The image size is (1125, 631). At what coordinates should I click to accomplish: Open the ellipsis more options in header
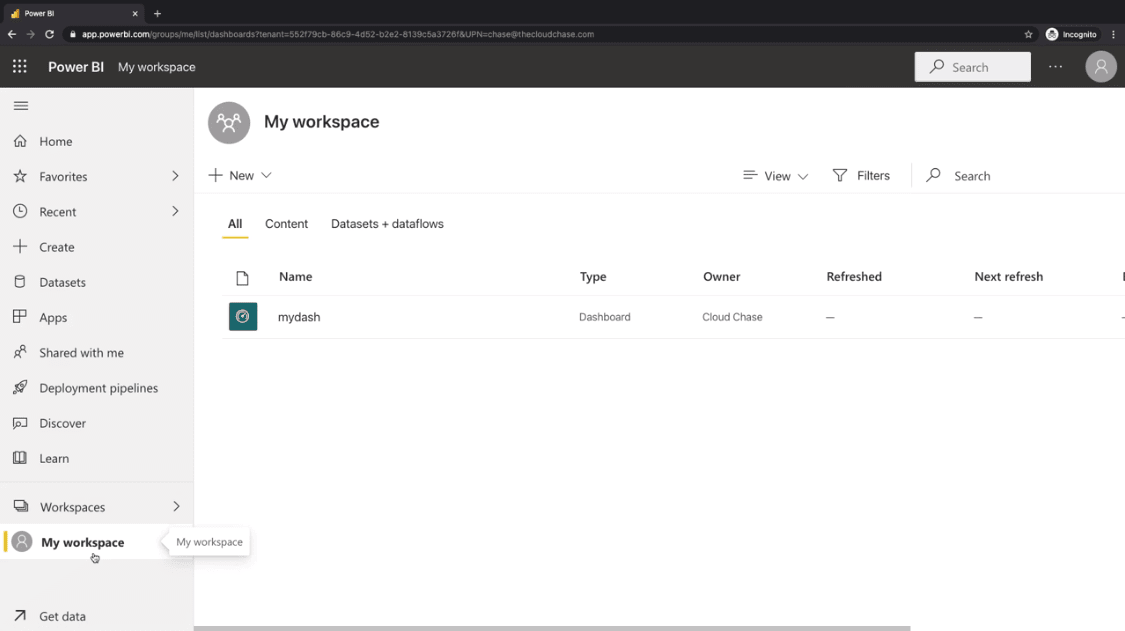click(1055, 67)
